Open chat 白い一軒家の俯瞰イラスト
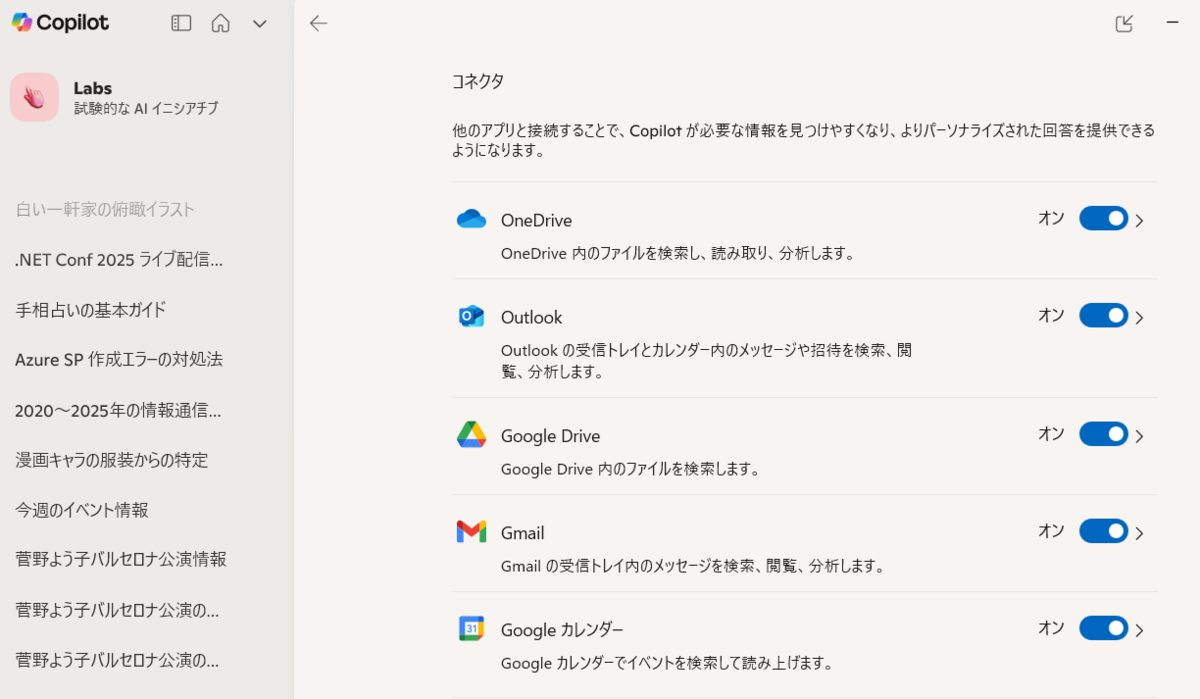The width and height of the screenshot is (1200, 699). pos(105,209)
